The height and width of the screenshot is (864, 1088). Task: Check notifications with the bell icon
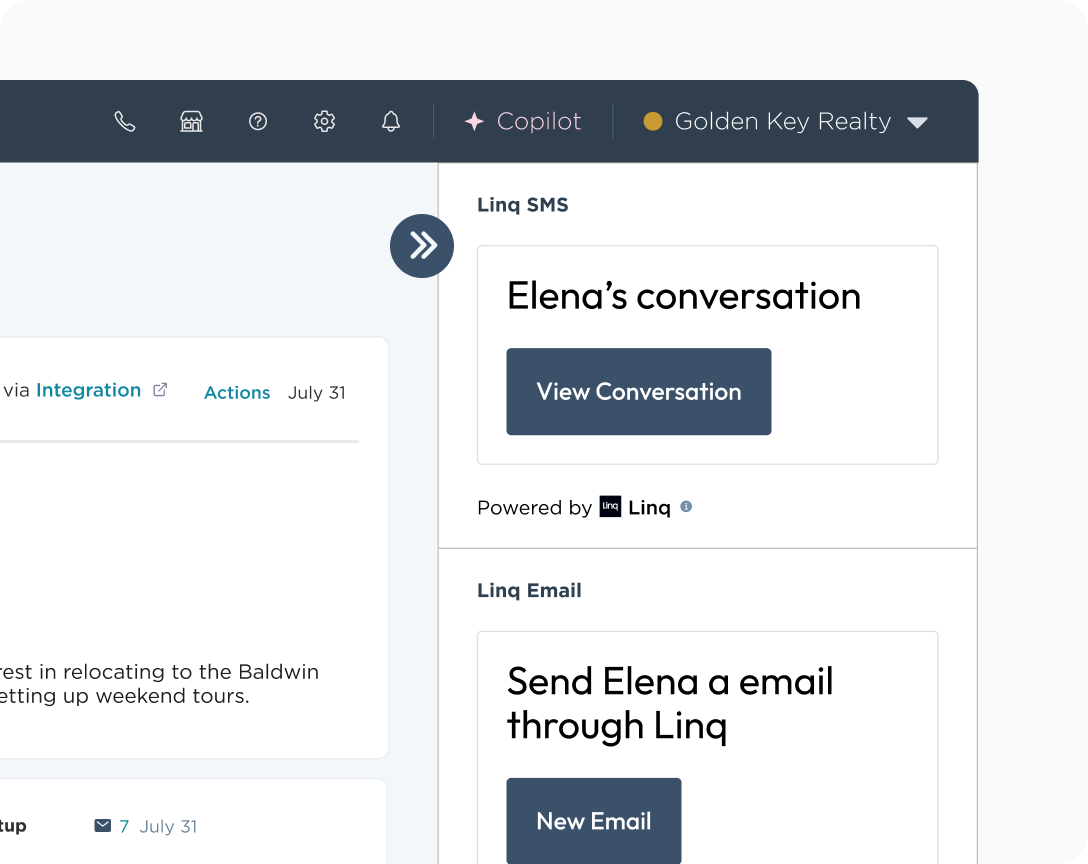pyautogui.click(x=390, y=121)
